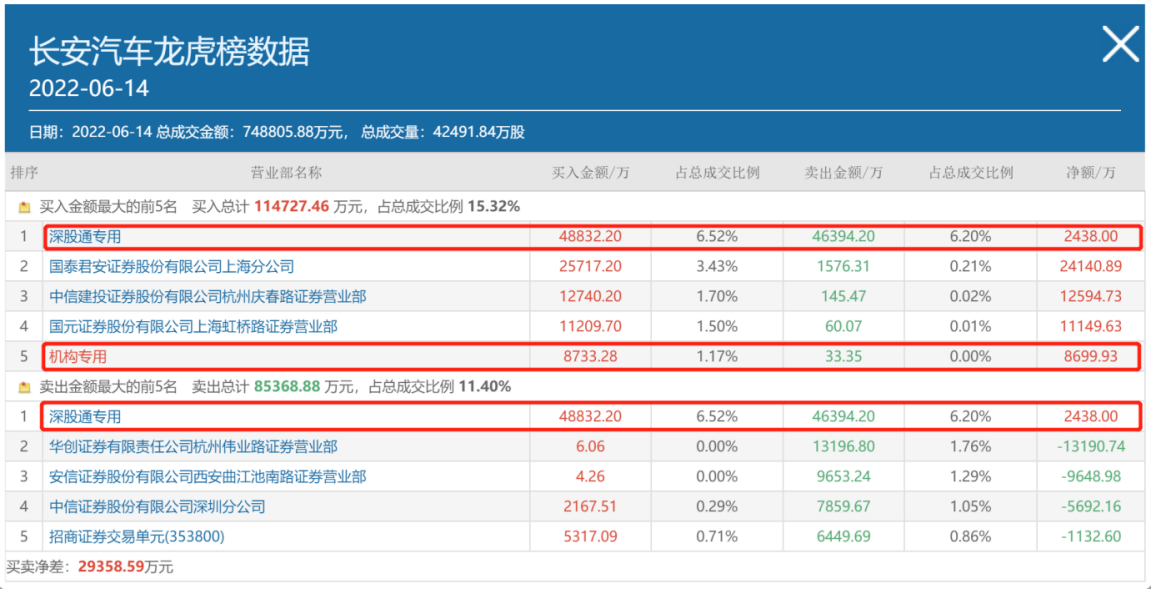Select net amount cell 11149.63
This screenshot has height=589, width=1151.
pos(1092,326)
